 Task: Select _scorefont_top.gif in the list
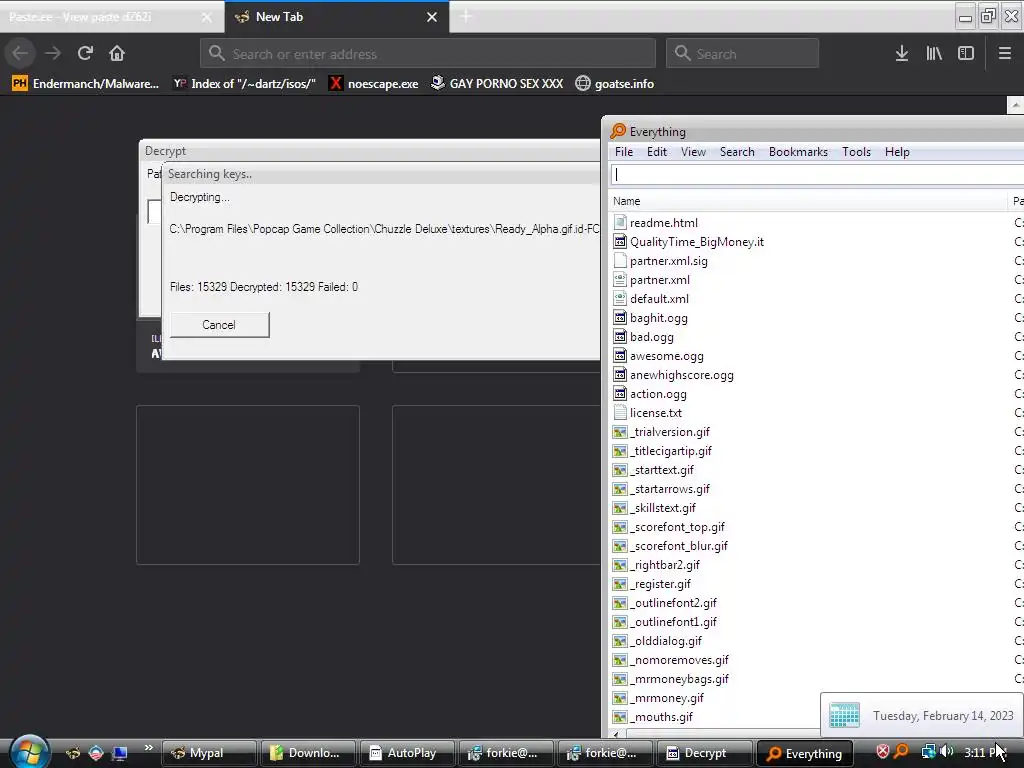pos(677,526)
